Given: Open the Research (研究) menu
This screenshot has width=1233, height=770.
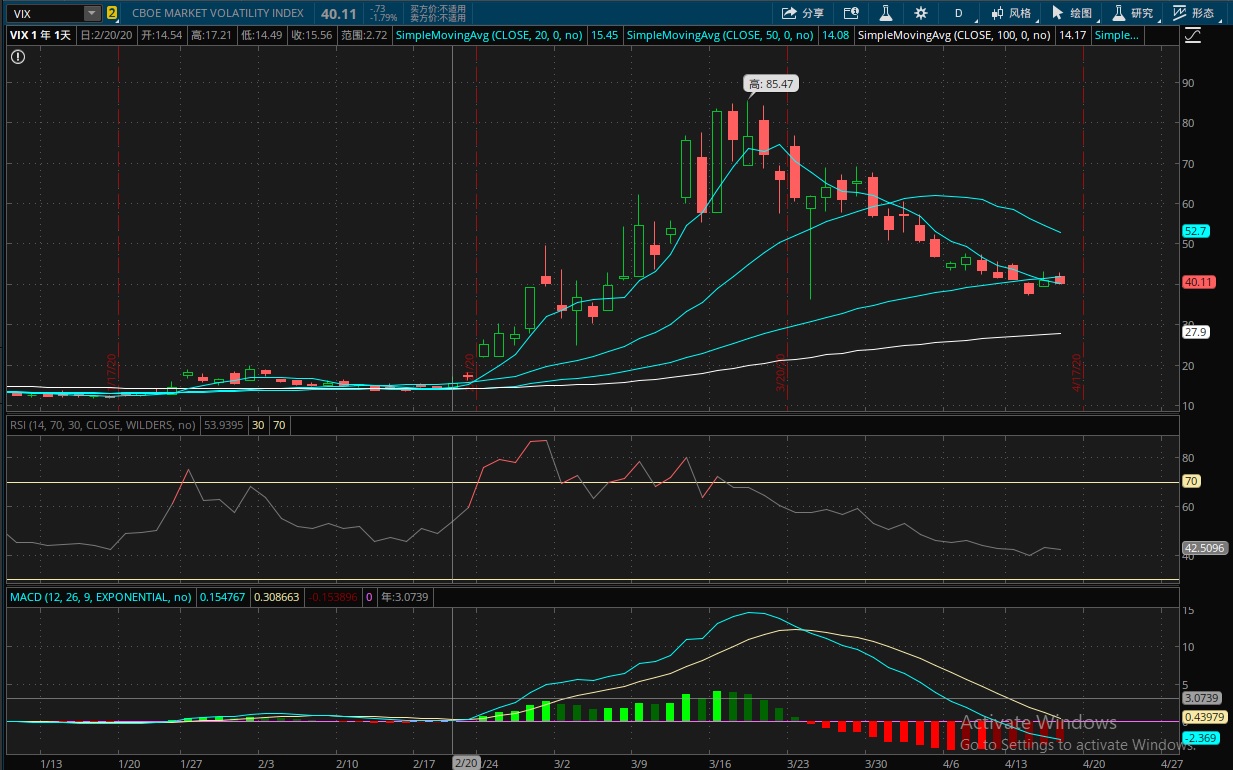Looking at the screenshot, I should [1133, 13].
